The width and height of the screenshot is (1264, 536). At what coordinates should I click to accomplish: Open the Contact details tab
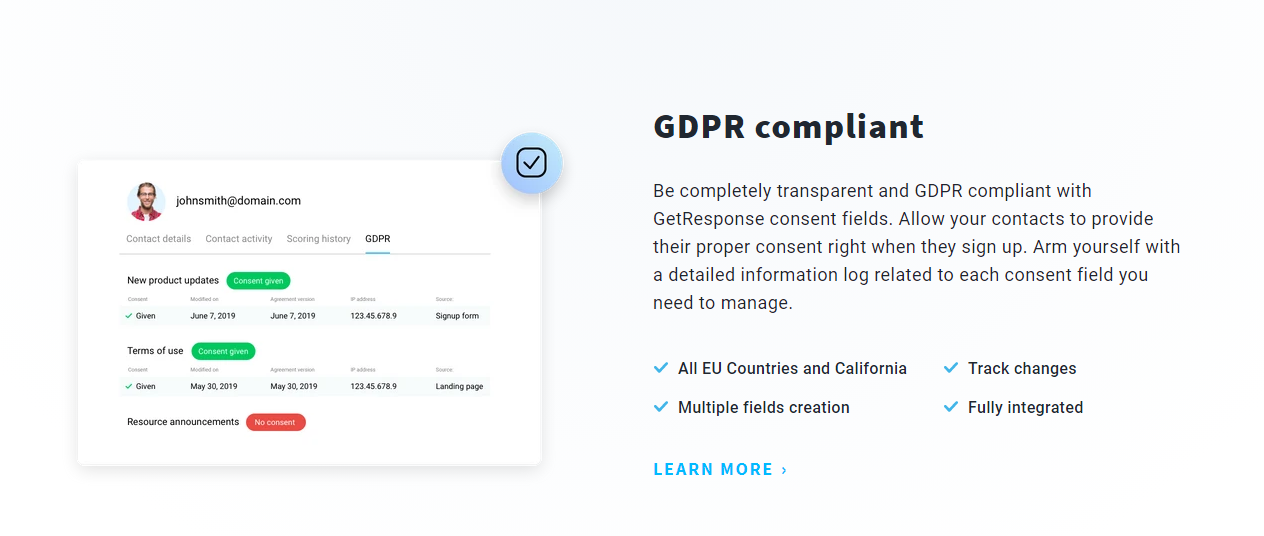[158, 239]
